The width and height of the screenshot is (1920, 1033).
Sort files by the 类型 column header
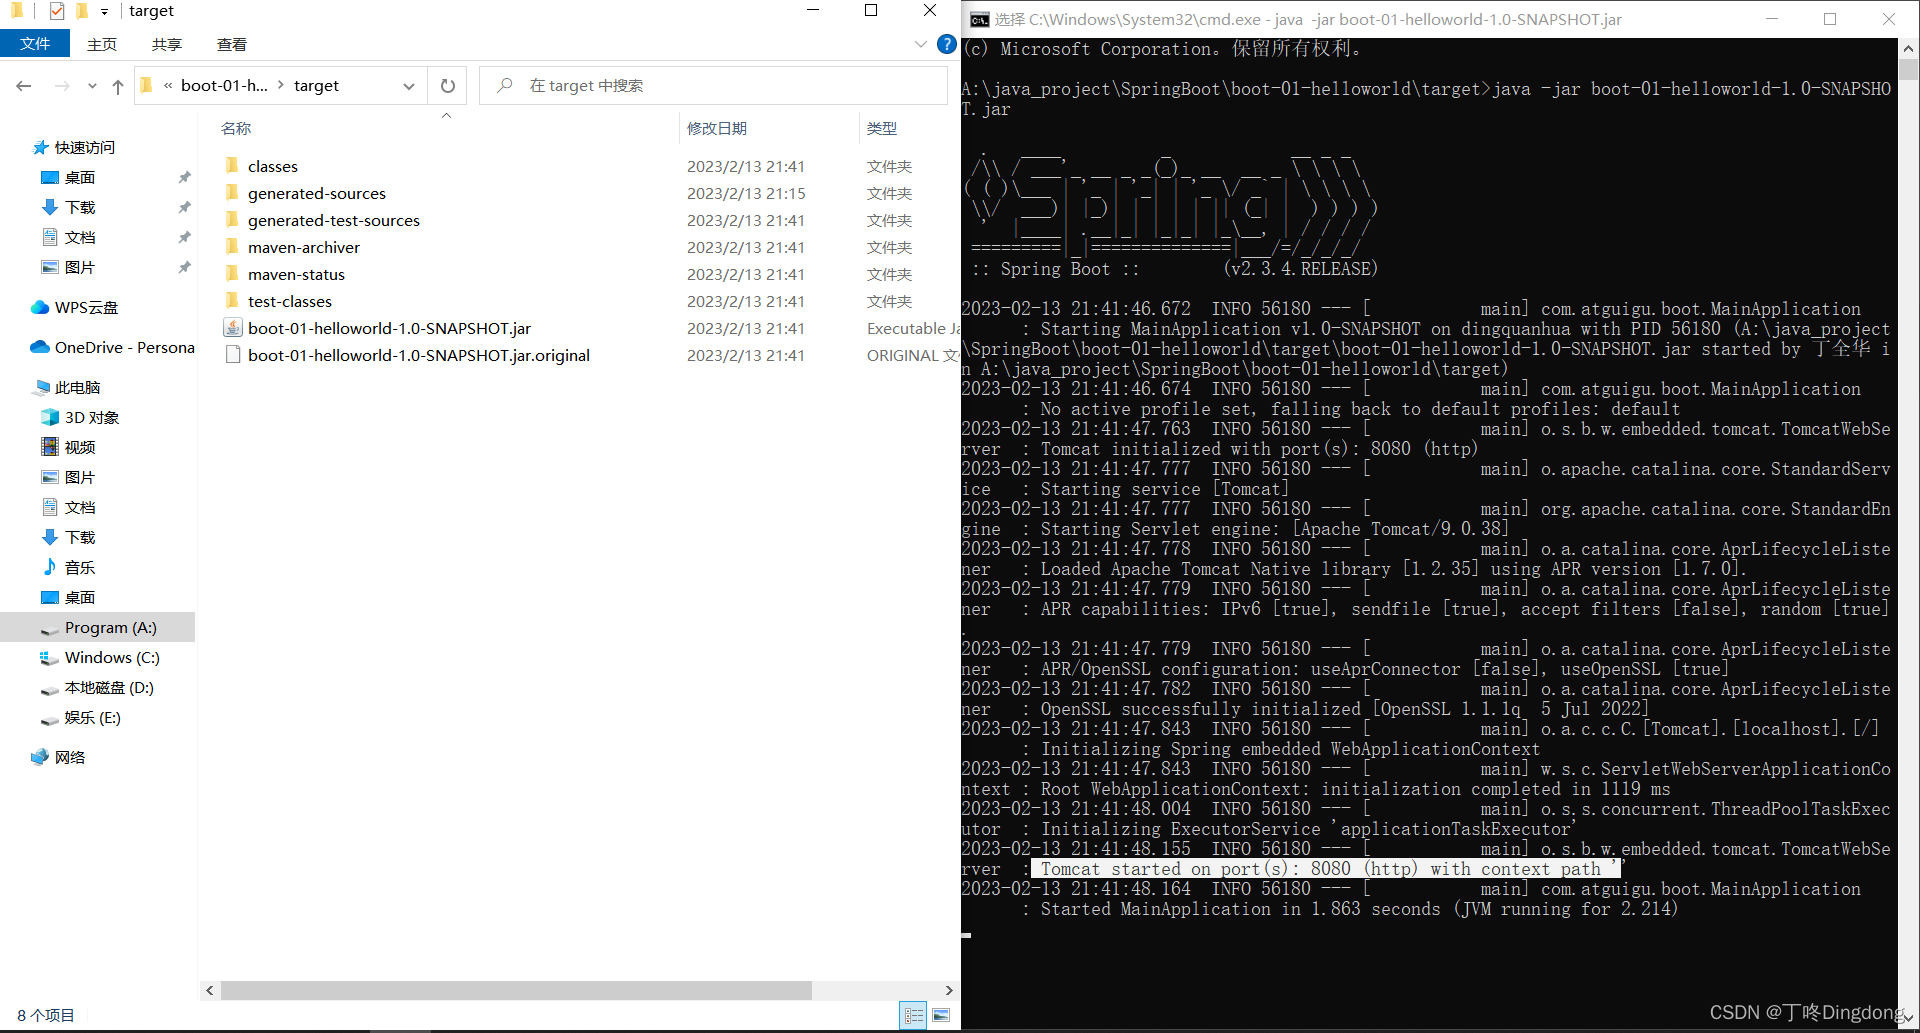click(882, 128)
